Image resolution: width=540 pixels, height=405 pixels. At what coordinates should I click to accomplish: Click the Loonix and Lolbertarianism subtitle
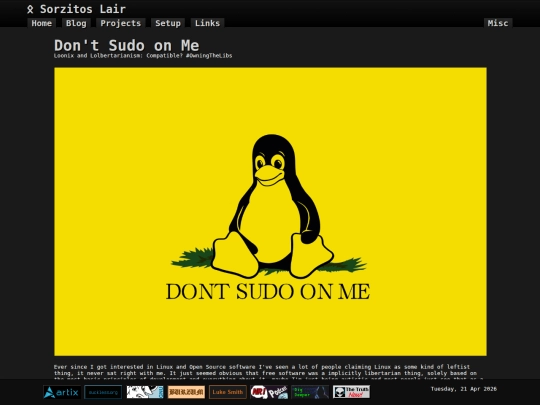pyautogui.click(x=143, y=55)
